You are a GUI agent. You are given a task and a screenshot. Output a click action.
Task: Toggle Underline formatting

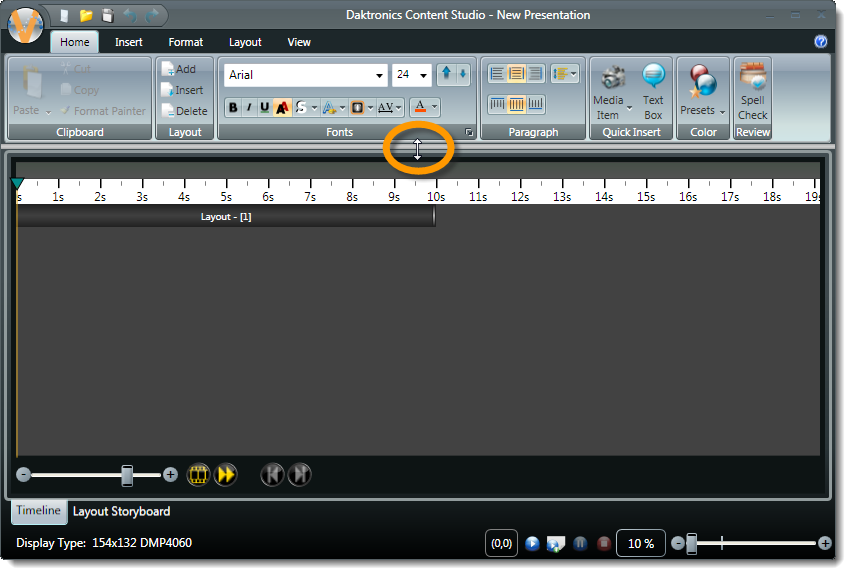[264, 108]
